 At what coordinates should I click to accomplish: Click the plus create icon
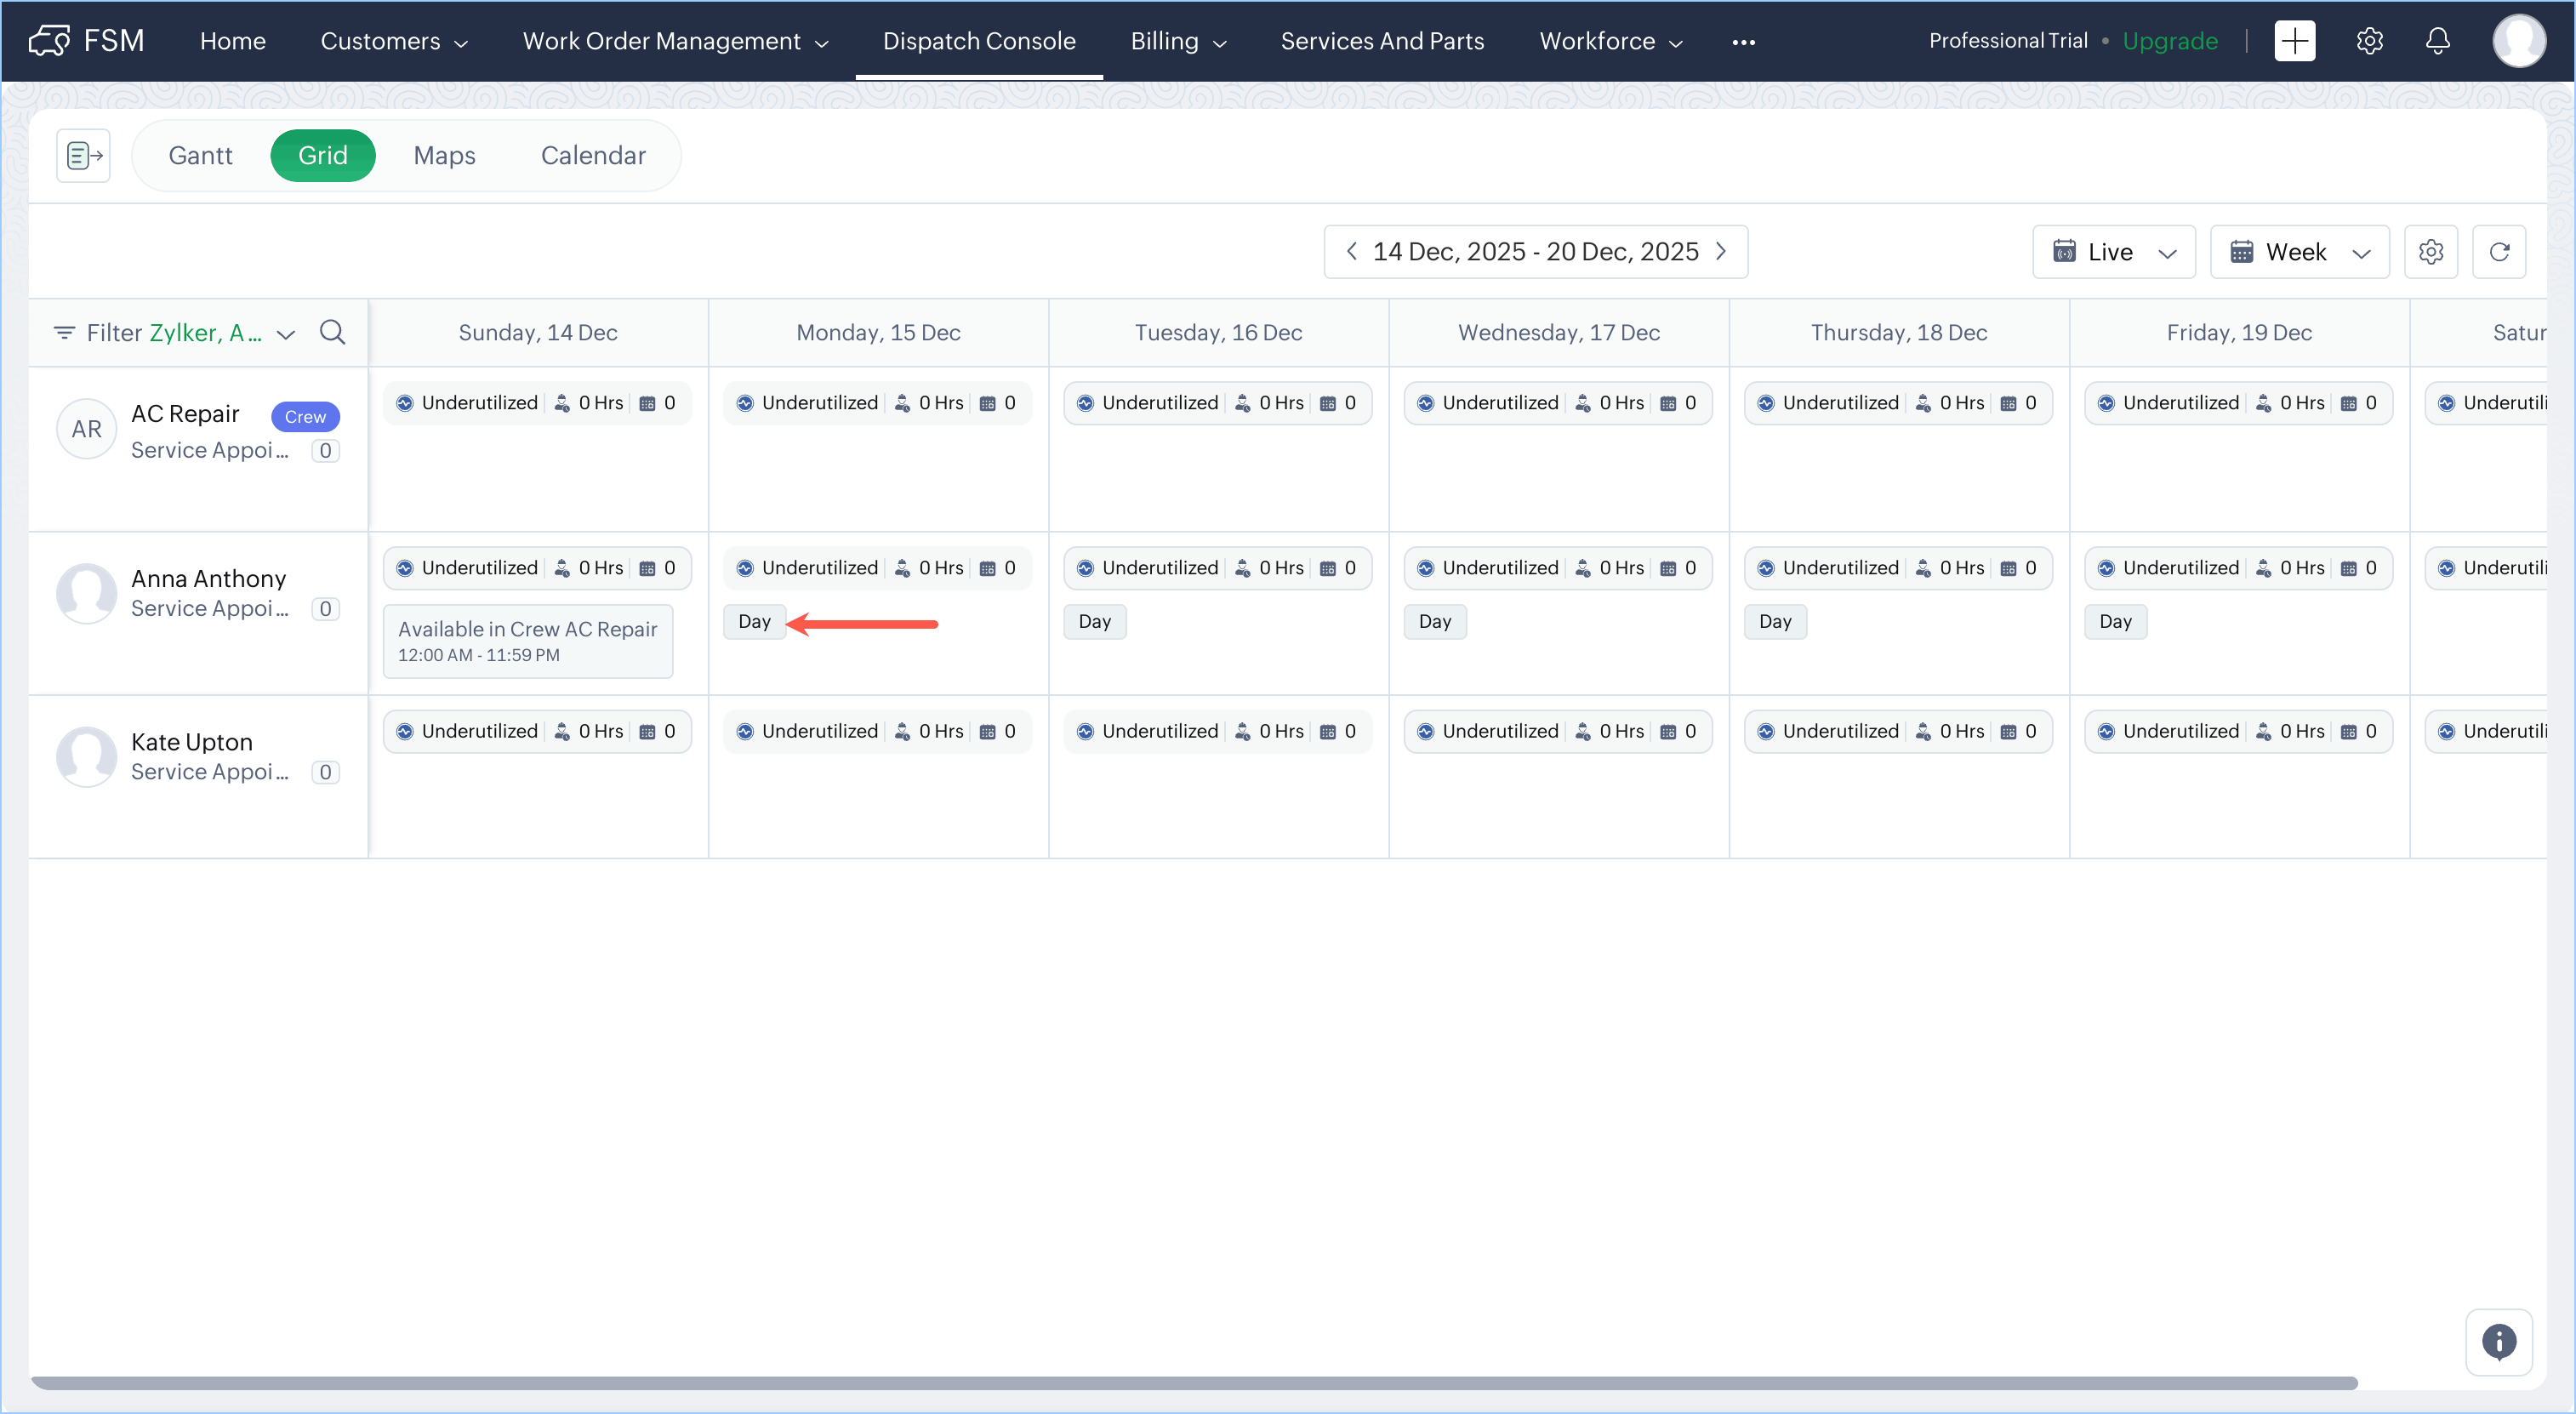2294,41
